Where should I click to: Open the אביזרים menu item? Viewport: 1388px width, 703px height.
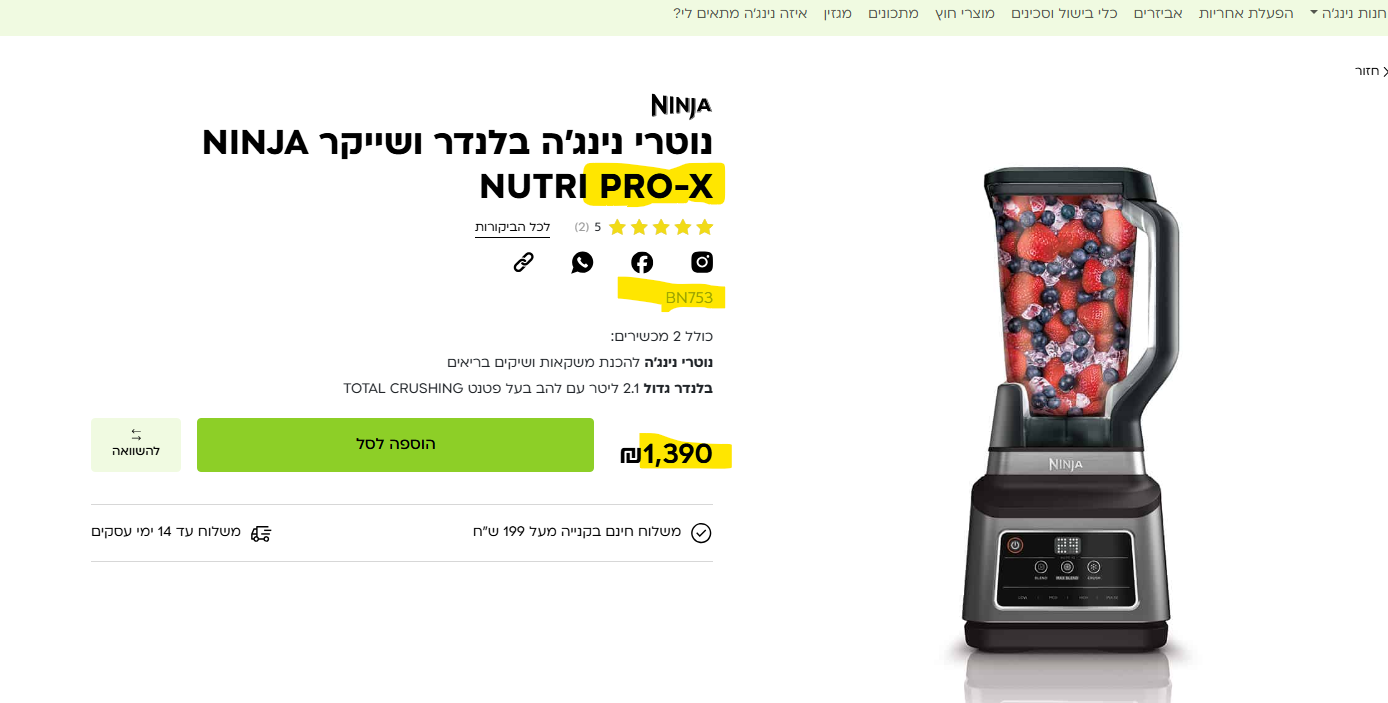click(1158, 13)
